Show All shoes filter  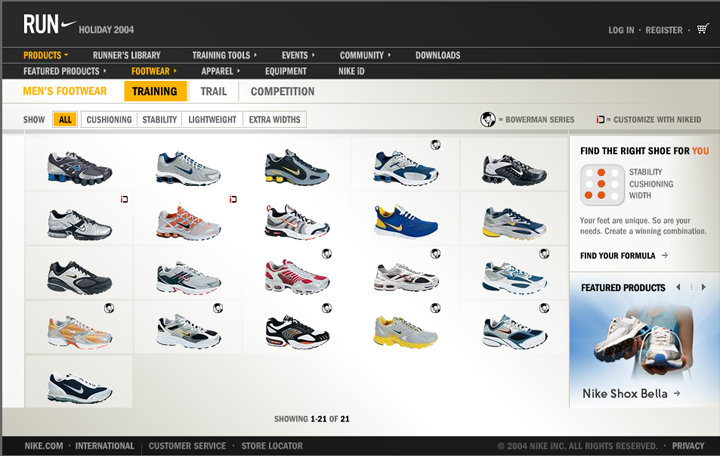tap(65, 120)
